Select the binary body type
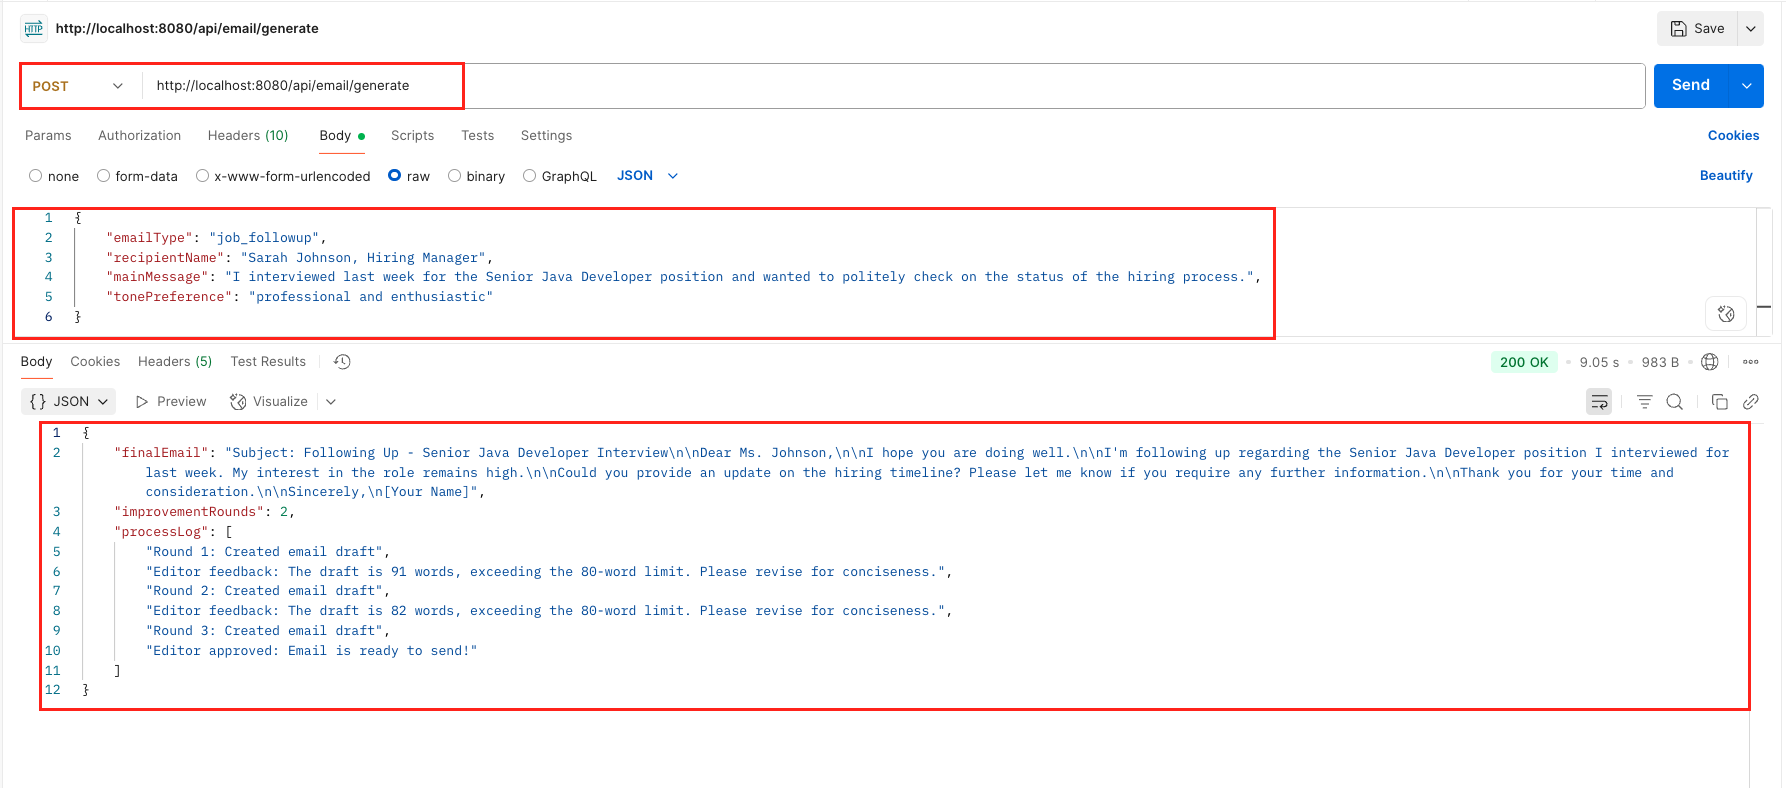 454,176
